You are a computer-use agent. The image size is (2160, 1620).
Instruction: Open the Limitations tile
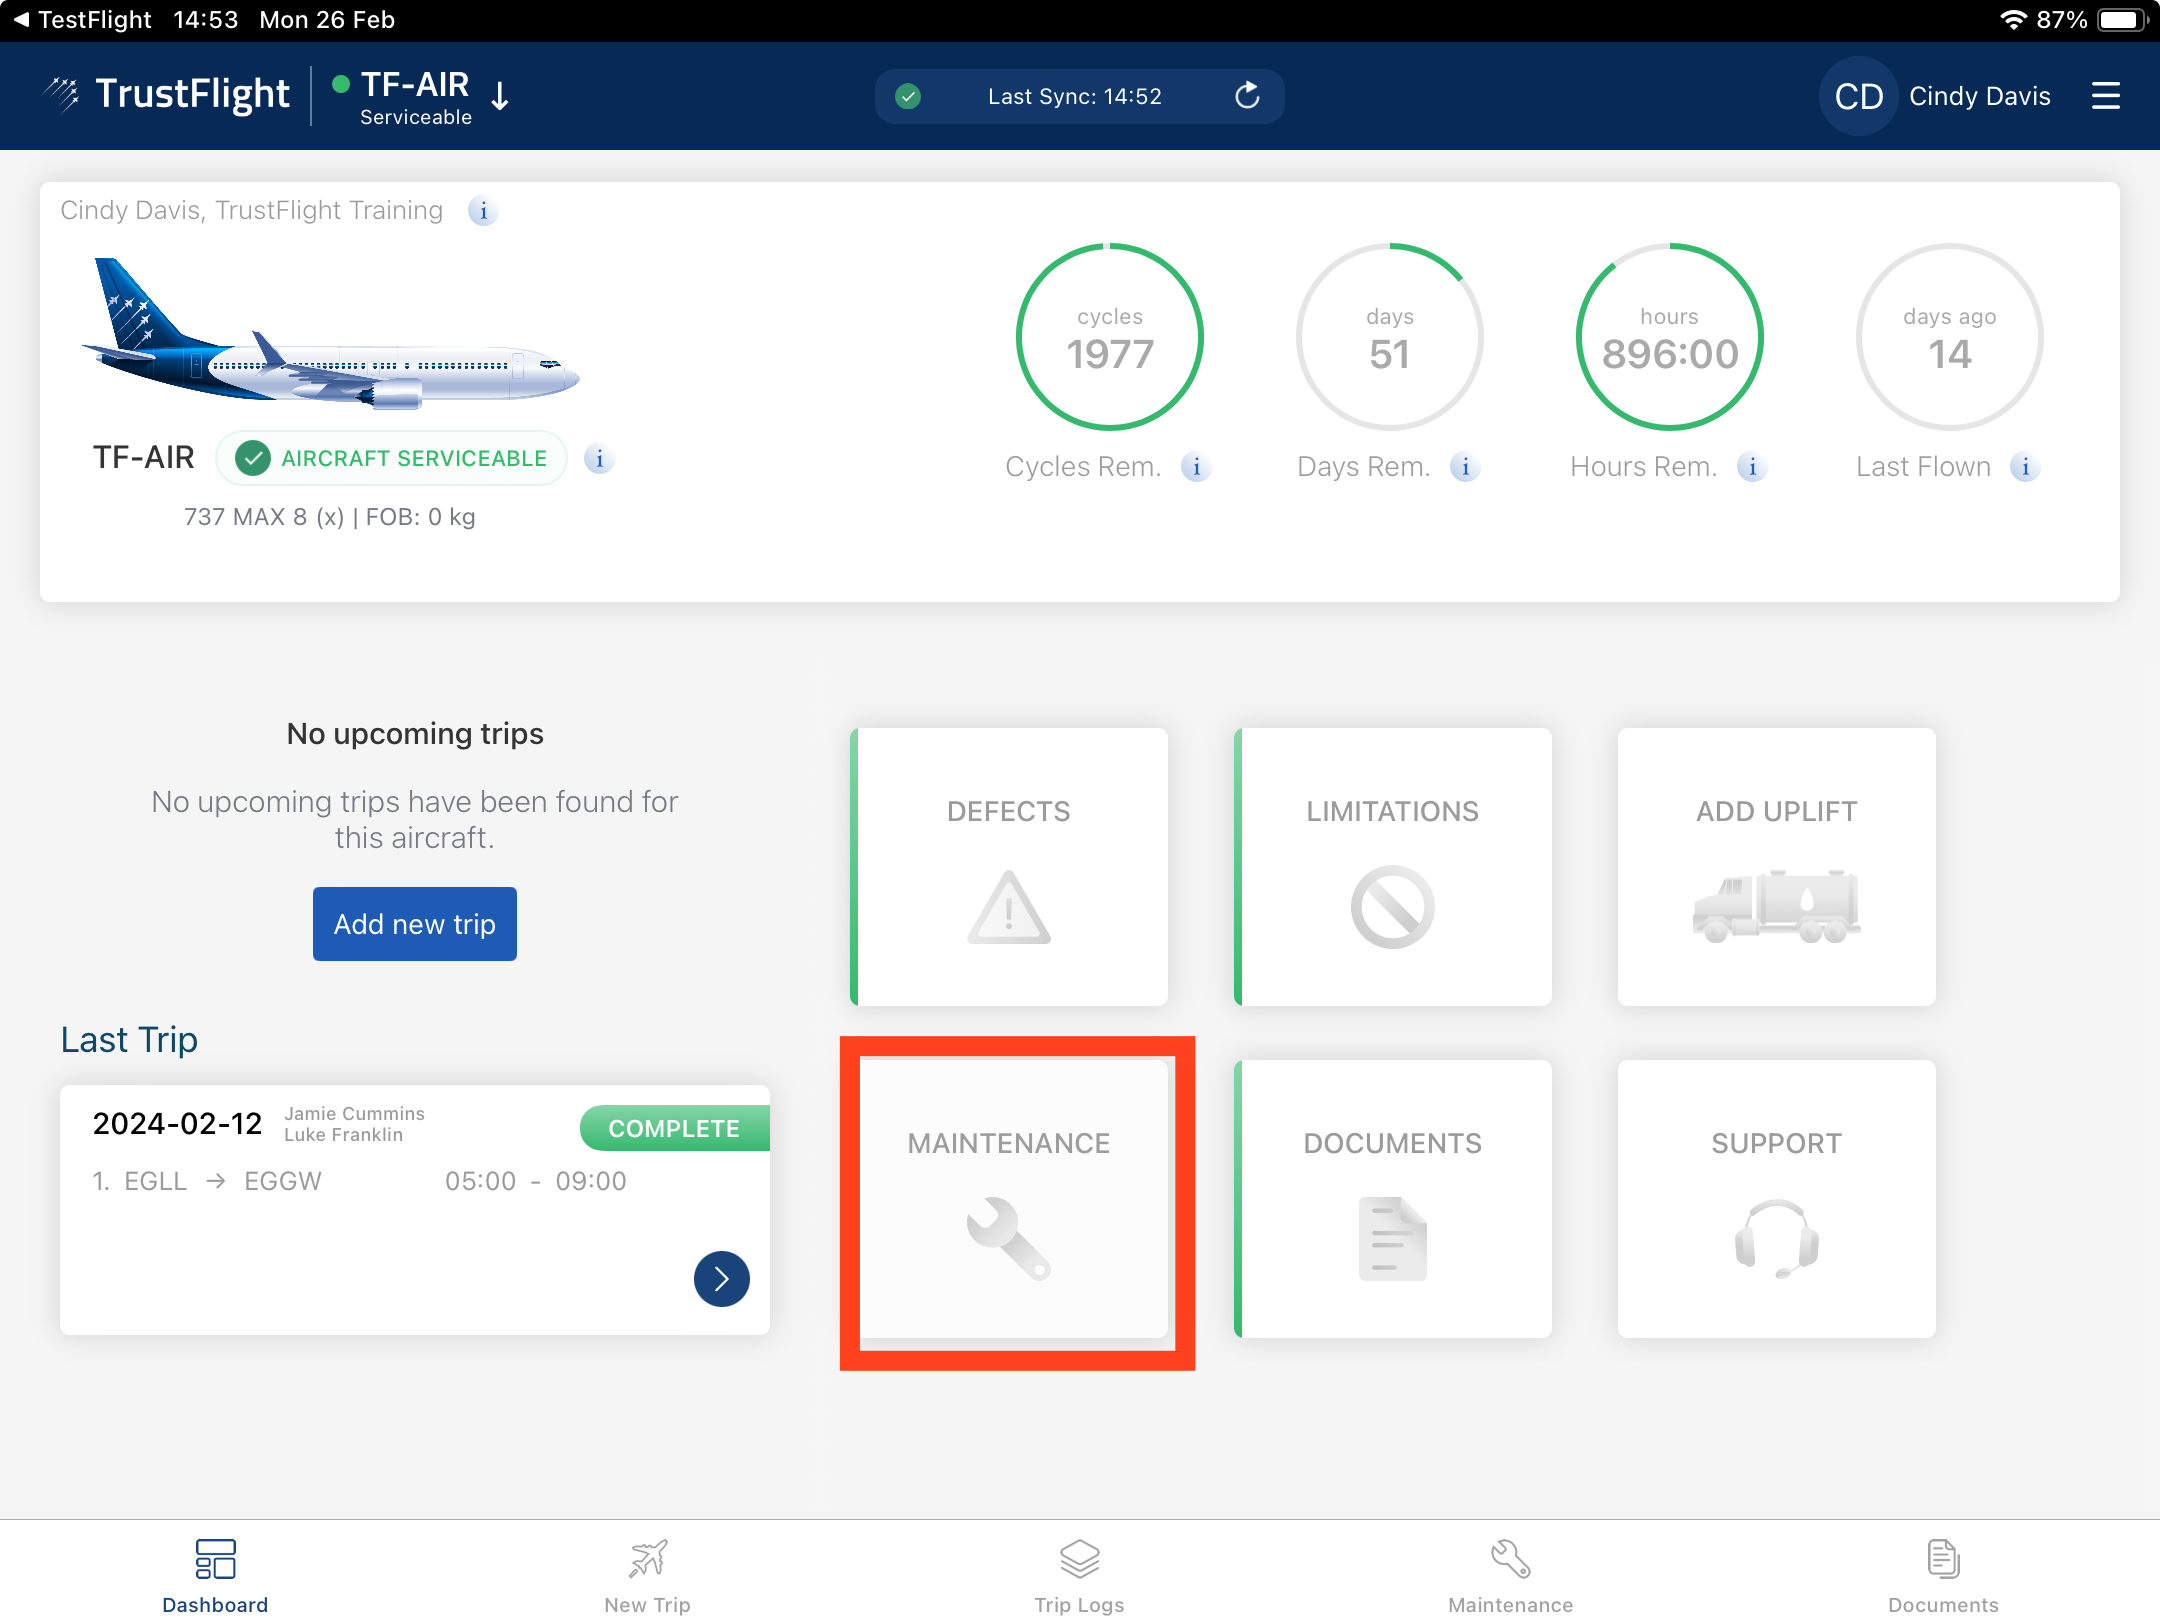[1393, 867]
